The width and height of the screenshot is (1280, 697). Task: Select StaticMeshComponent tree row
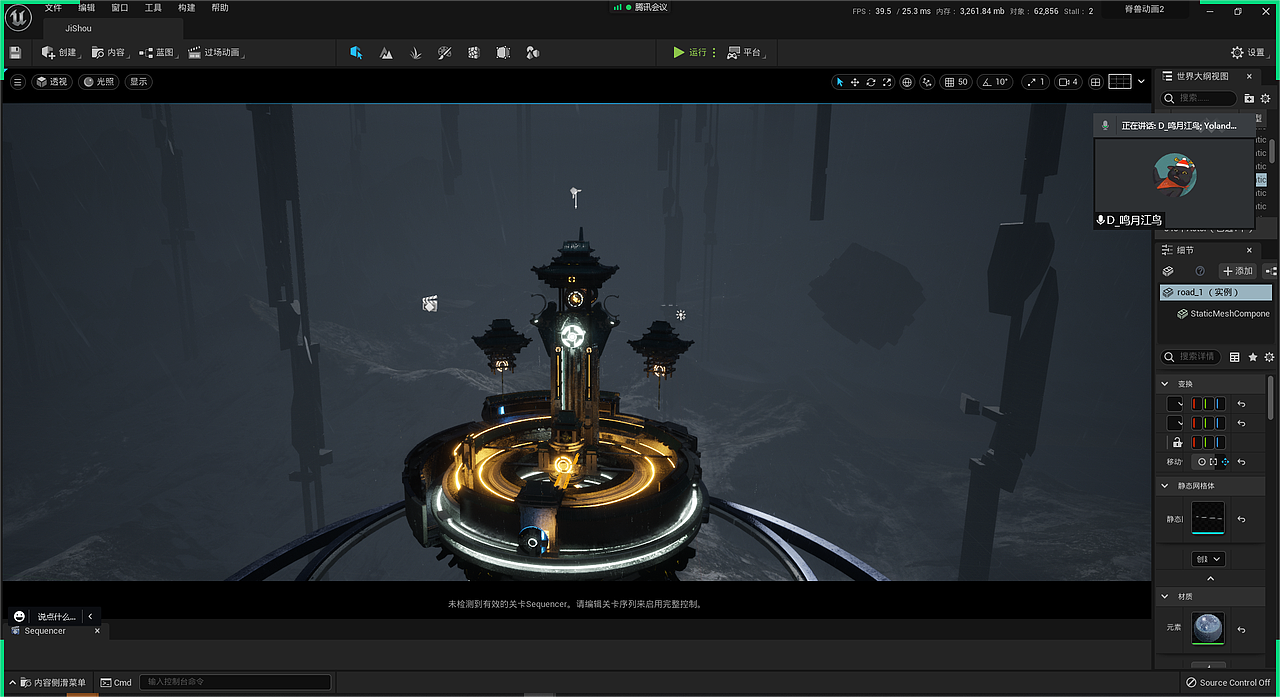point(1222,313)
